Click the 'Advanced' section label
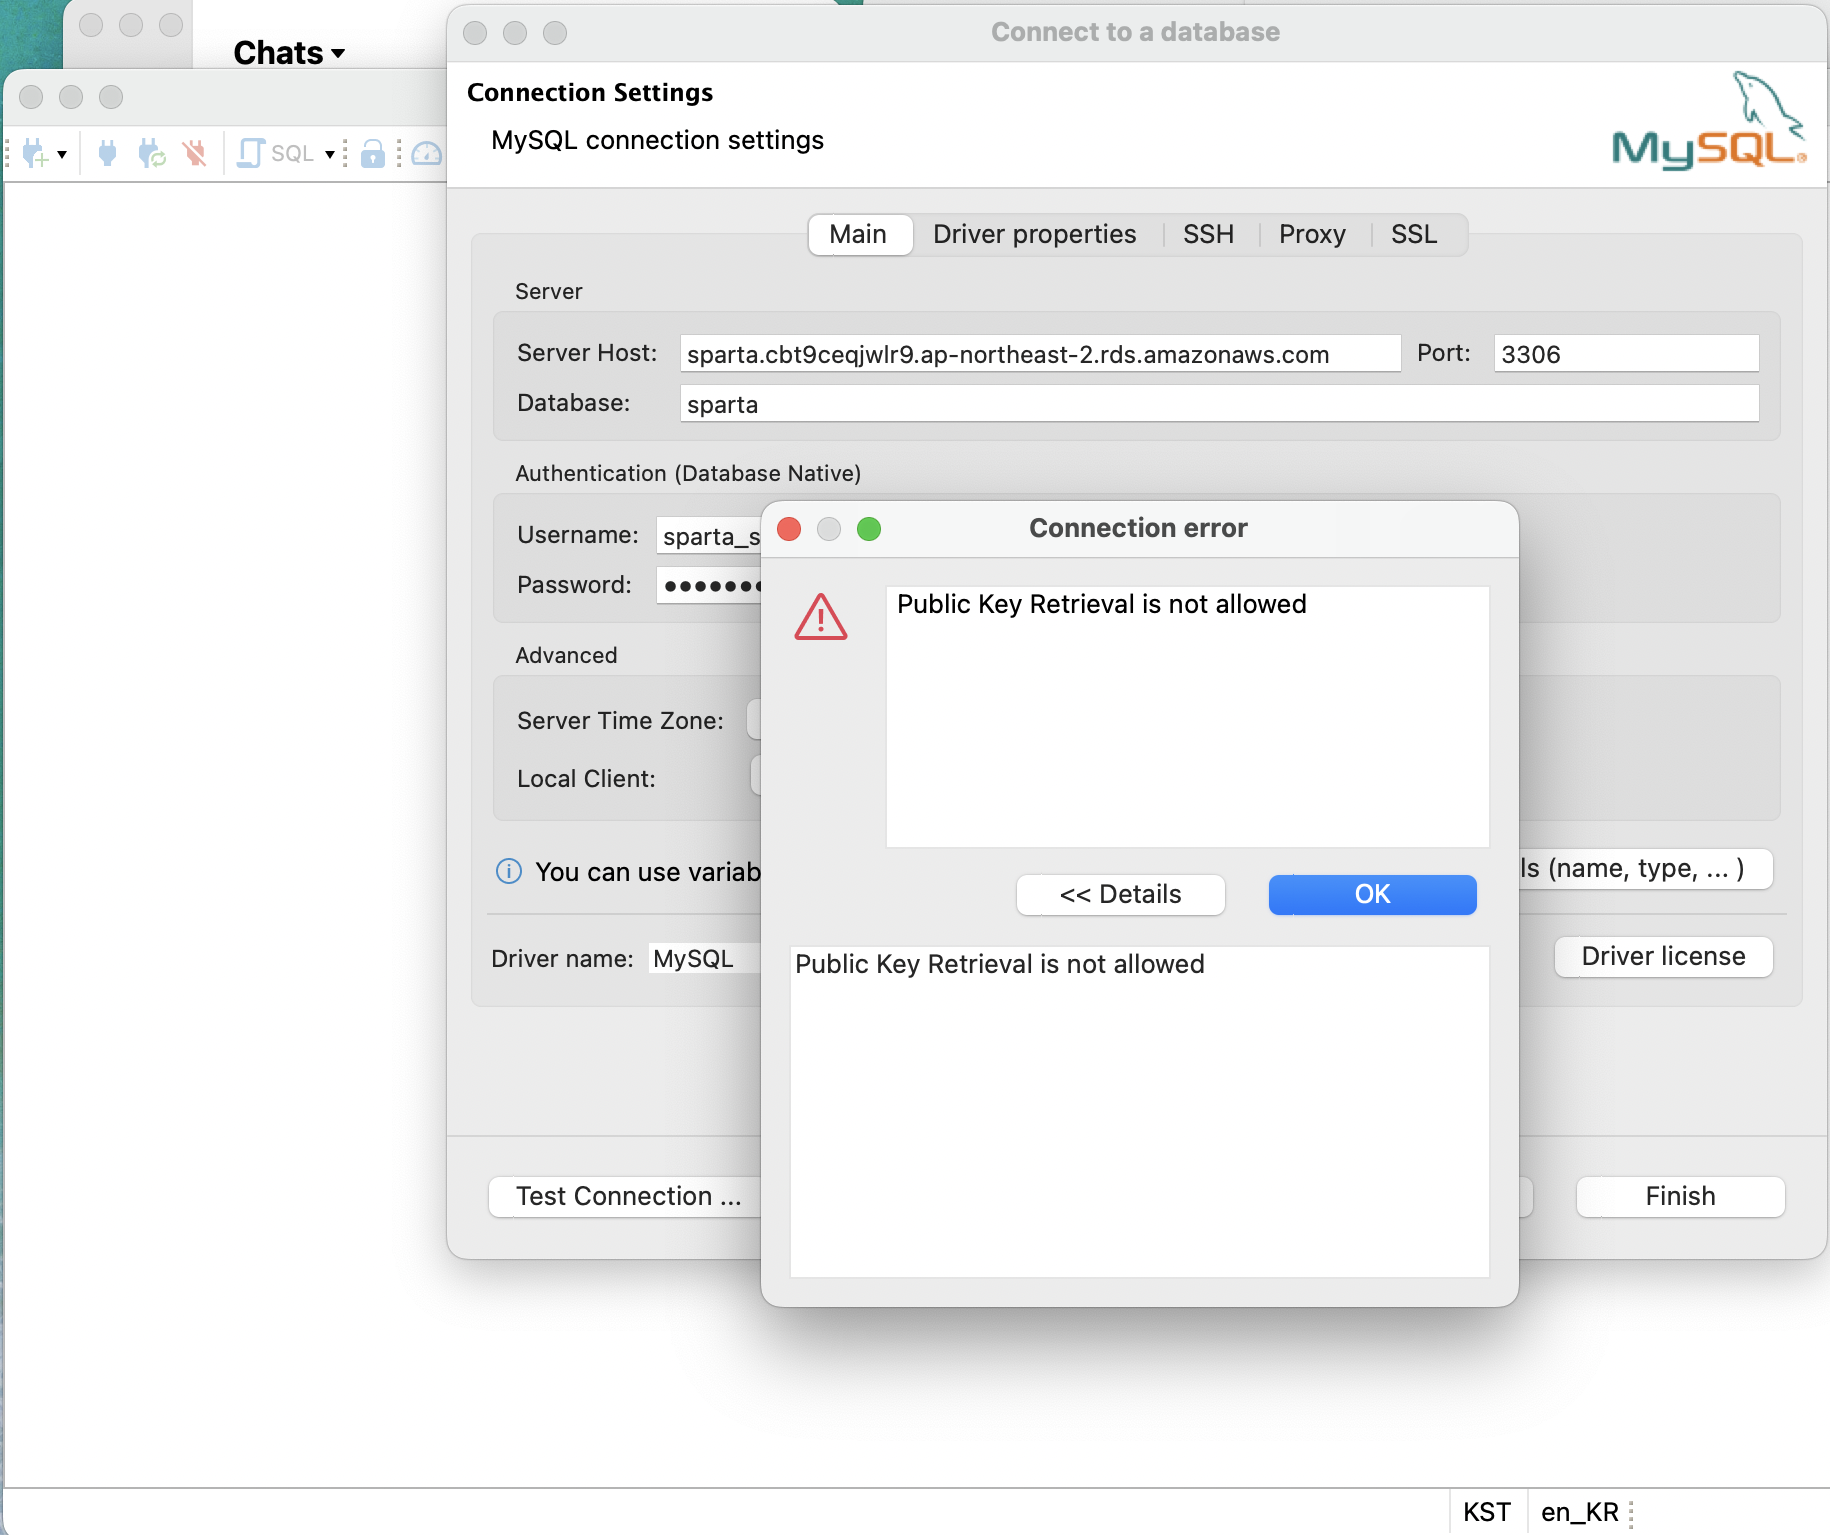Image resolution: width=1830 pixels, height=1535 pixels. tap(566, 655)
